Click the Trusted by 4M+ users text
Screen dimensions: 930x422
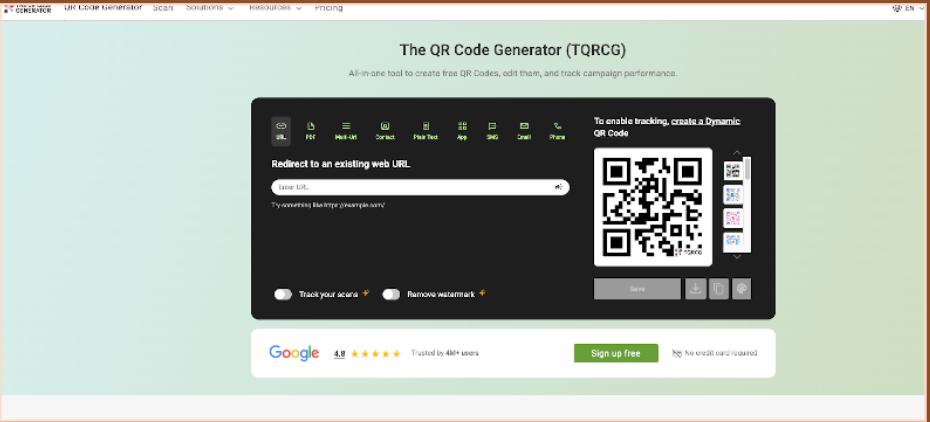pyautogui.click(x=445, y=353)
